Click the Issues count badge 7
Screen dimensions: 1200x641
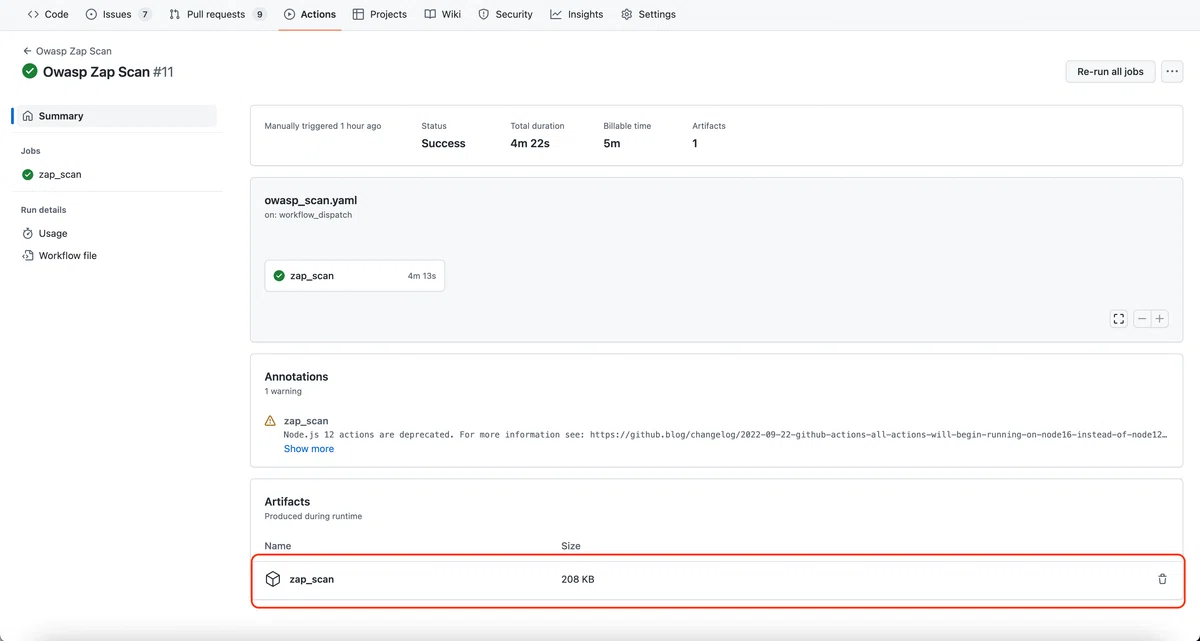click(145, 14)
